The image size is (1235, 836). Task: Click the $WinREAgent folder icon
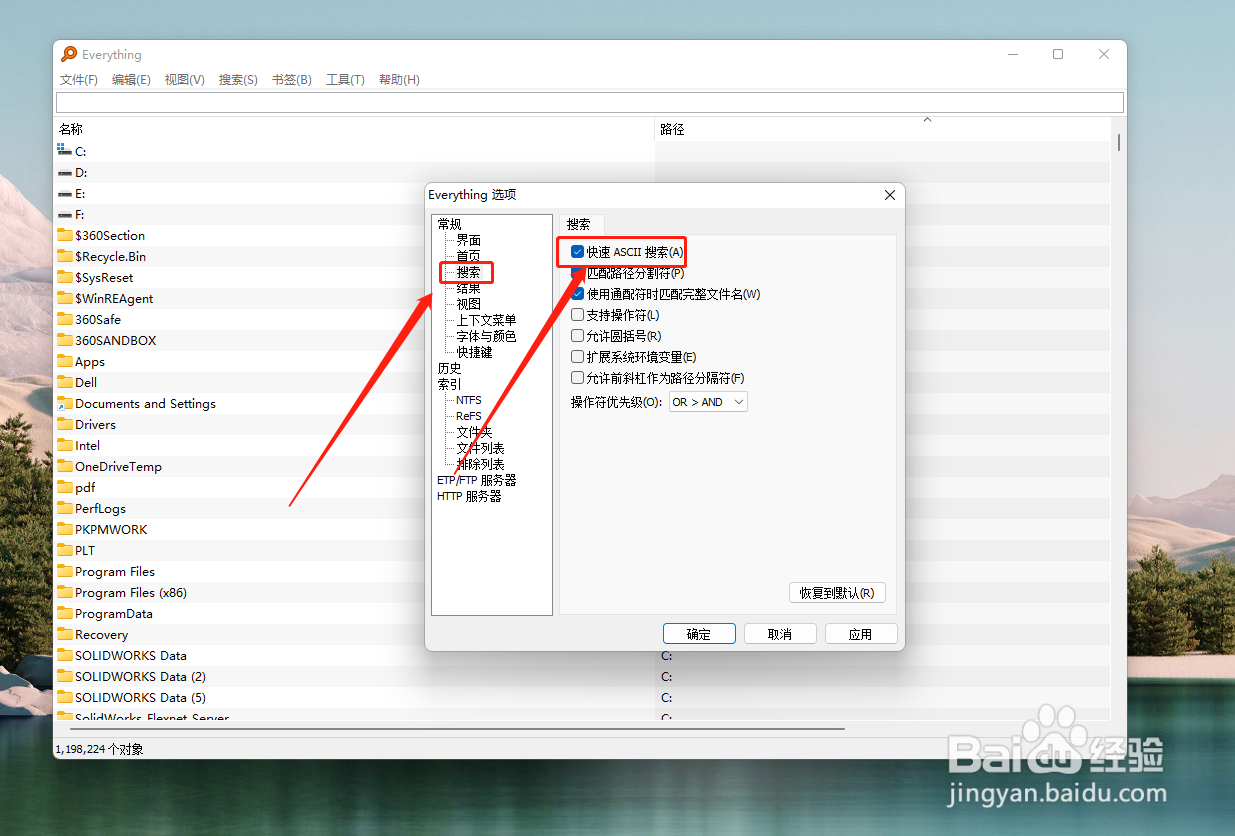[65, 298]
